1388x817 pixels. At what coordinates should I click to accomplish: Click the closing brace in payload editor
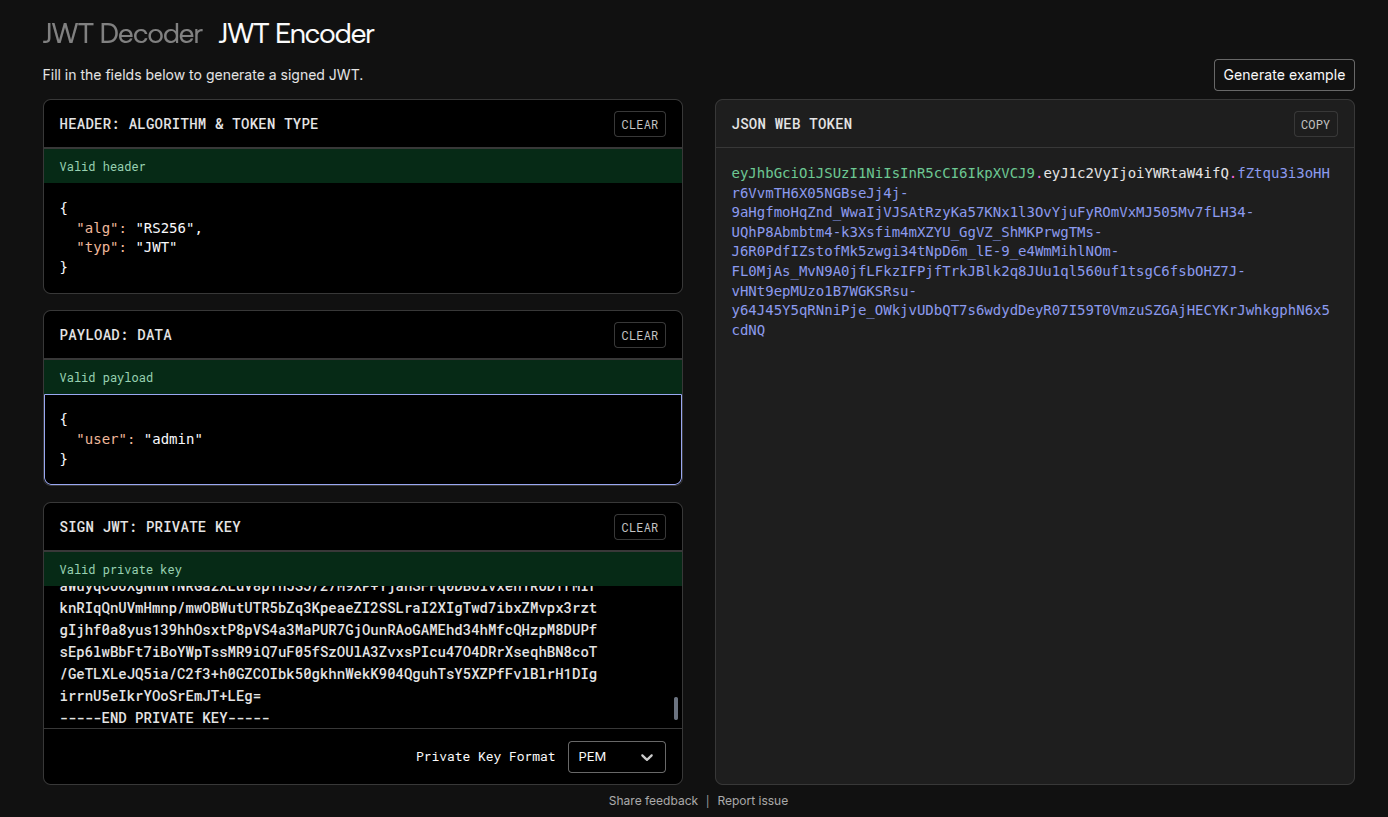(64, 459)
